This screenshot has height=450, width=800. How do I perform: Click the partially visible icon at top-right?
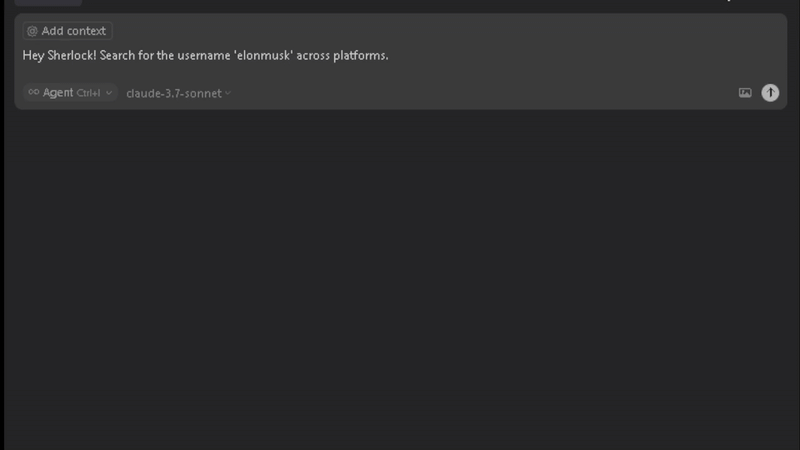pyautogui.click(x=729, y=1)
